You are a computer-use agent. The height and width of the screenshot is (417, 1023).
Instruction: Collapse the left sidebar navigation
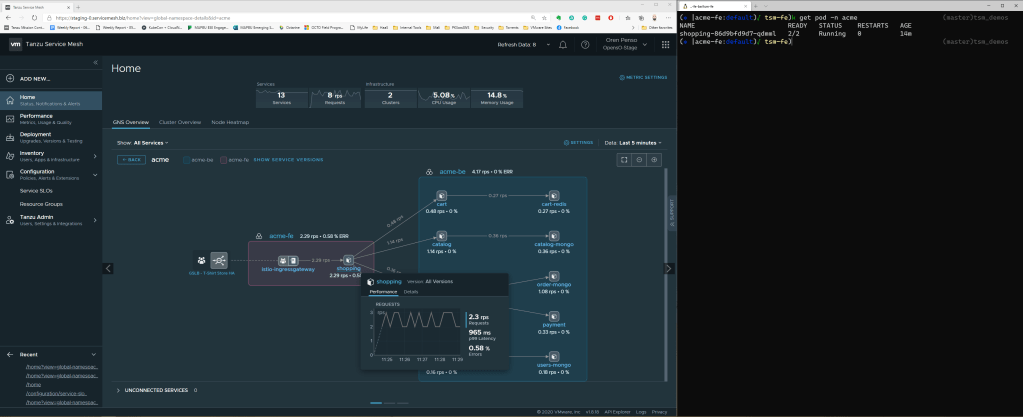(x=96, y=63)
